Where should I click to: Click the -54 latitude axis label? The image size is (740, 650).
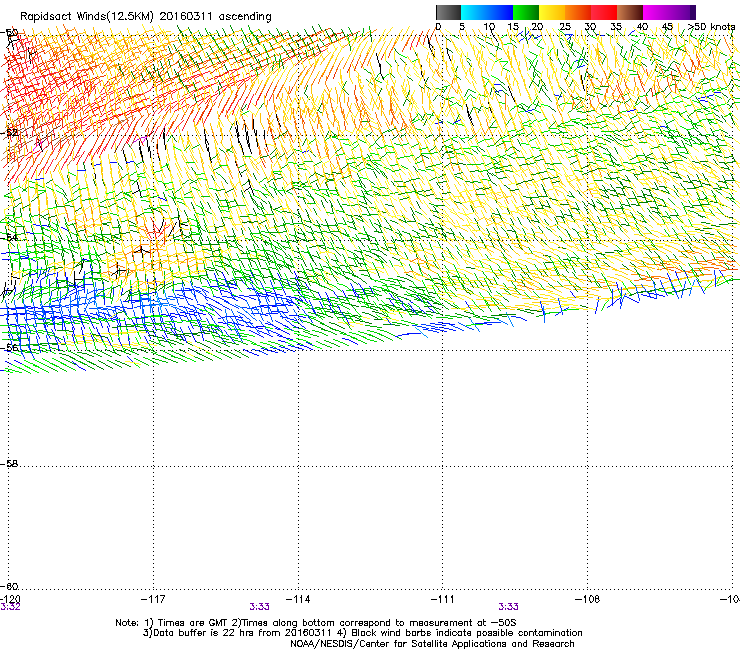(9, 237)
